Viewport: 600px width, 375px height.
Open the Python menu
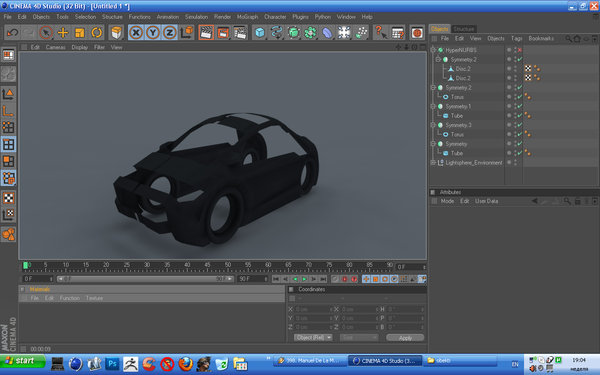pyautogui.click(x=323, y=17)
